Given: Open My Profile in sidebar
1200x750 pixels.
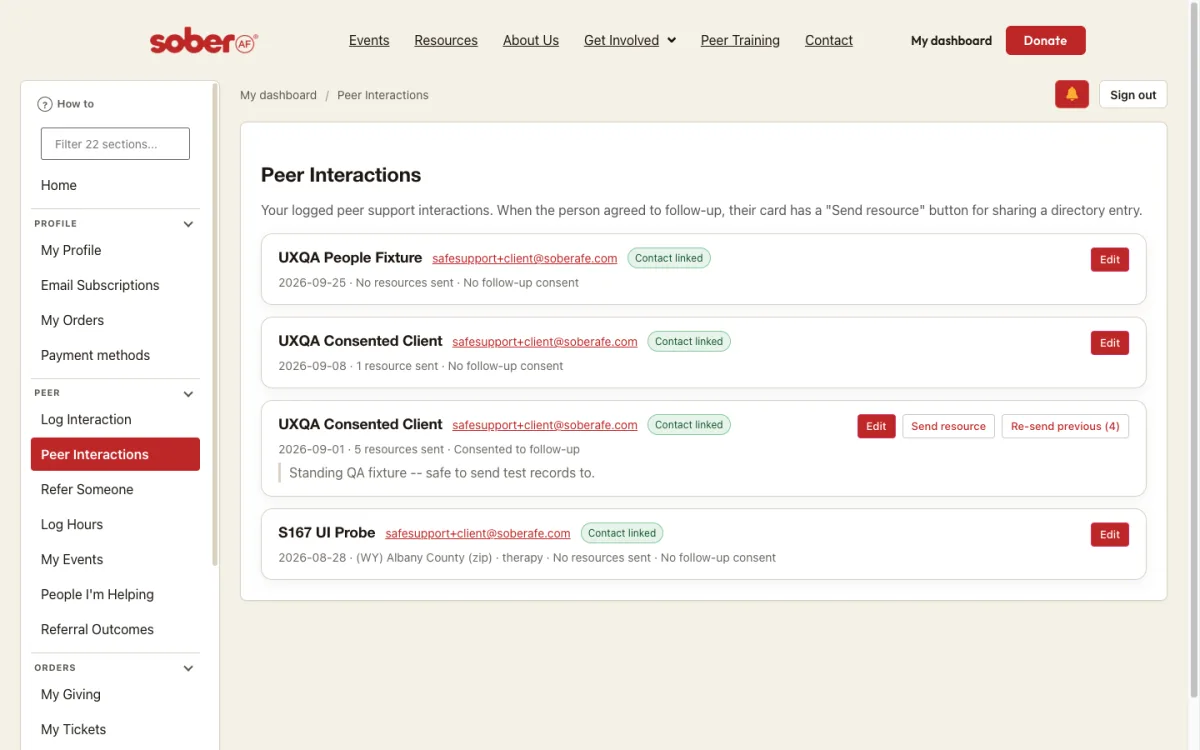Looking at the screenshot, I should tap(115, 250).
